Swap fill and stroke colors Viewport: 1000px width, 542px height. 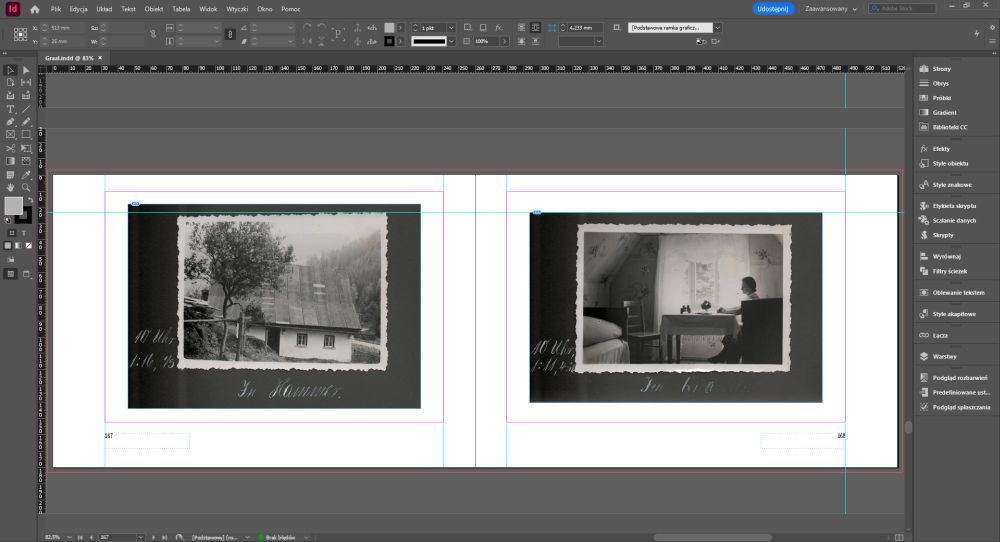tap(30, 200)
